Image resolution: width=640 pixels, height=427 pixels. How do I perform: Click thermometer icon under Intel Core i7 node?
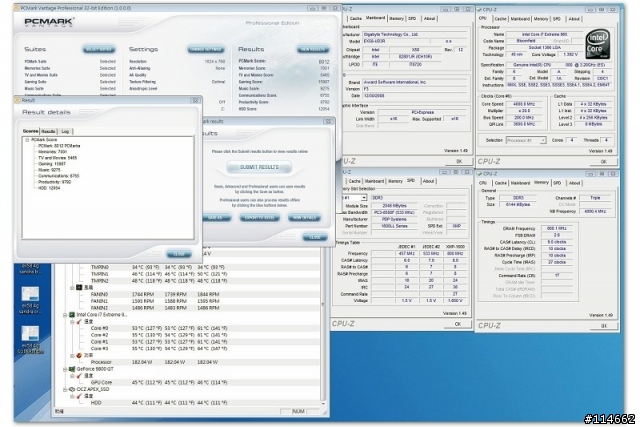tap(79, 322)
